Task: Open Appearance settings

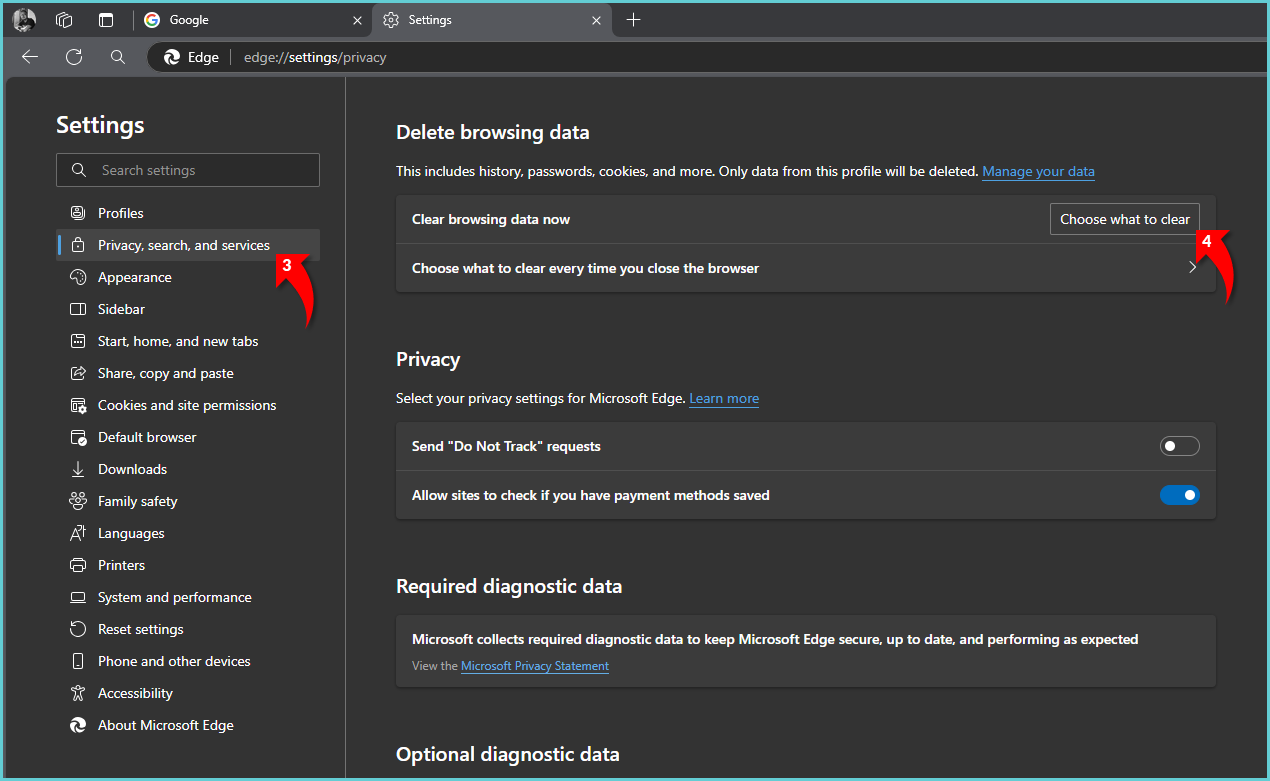Action: [x=188, y=277]
